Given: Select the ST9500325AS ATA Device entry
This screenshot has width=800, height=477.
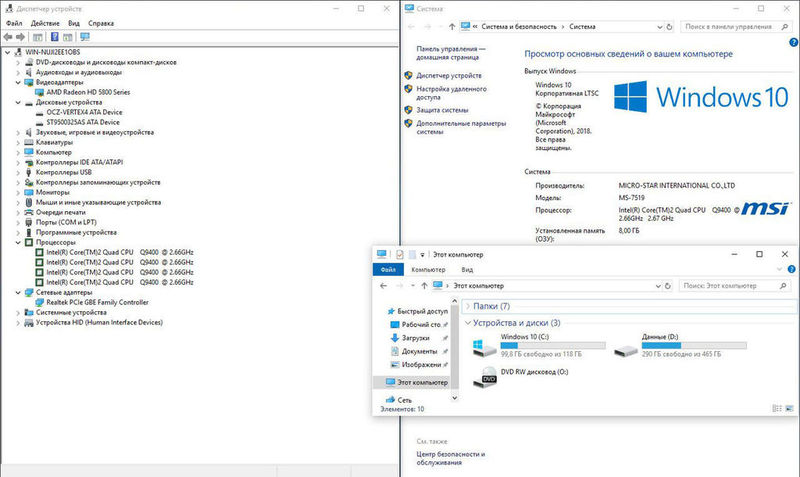Looking at the screenshot, I should tap(83, 122).
